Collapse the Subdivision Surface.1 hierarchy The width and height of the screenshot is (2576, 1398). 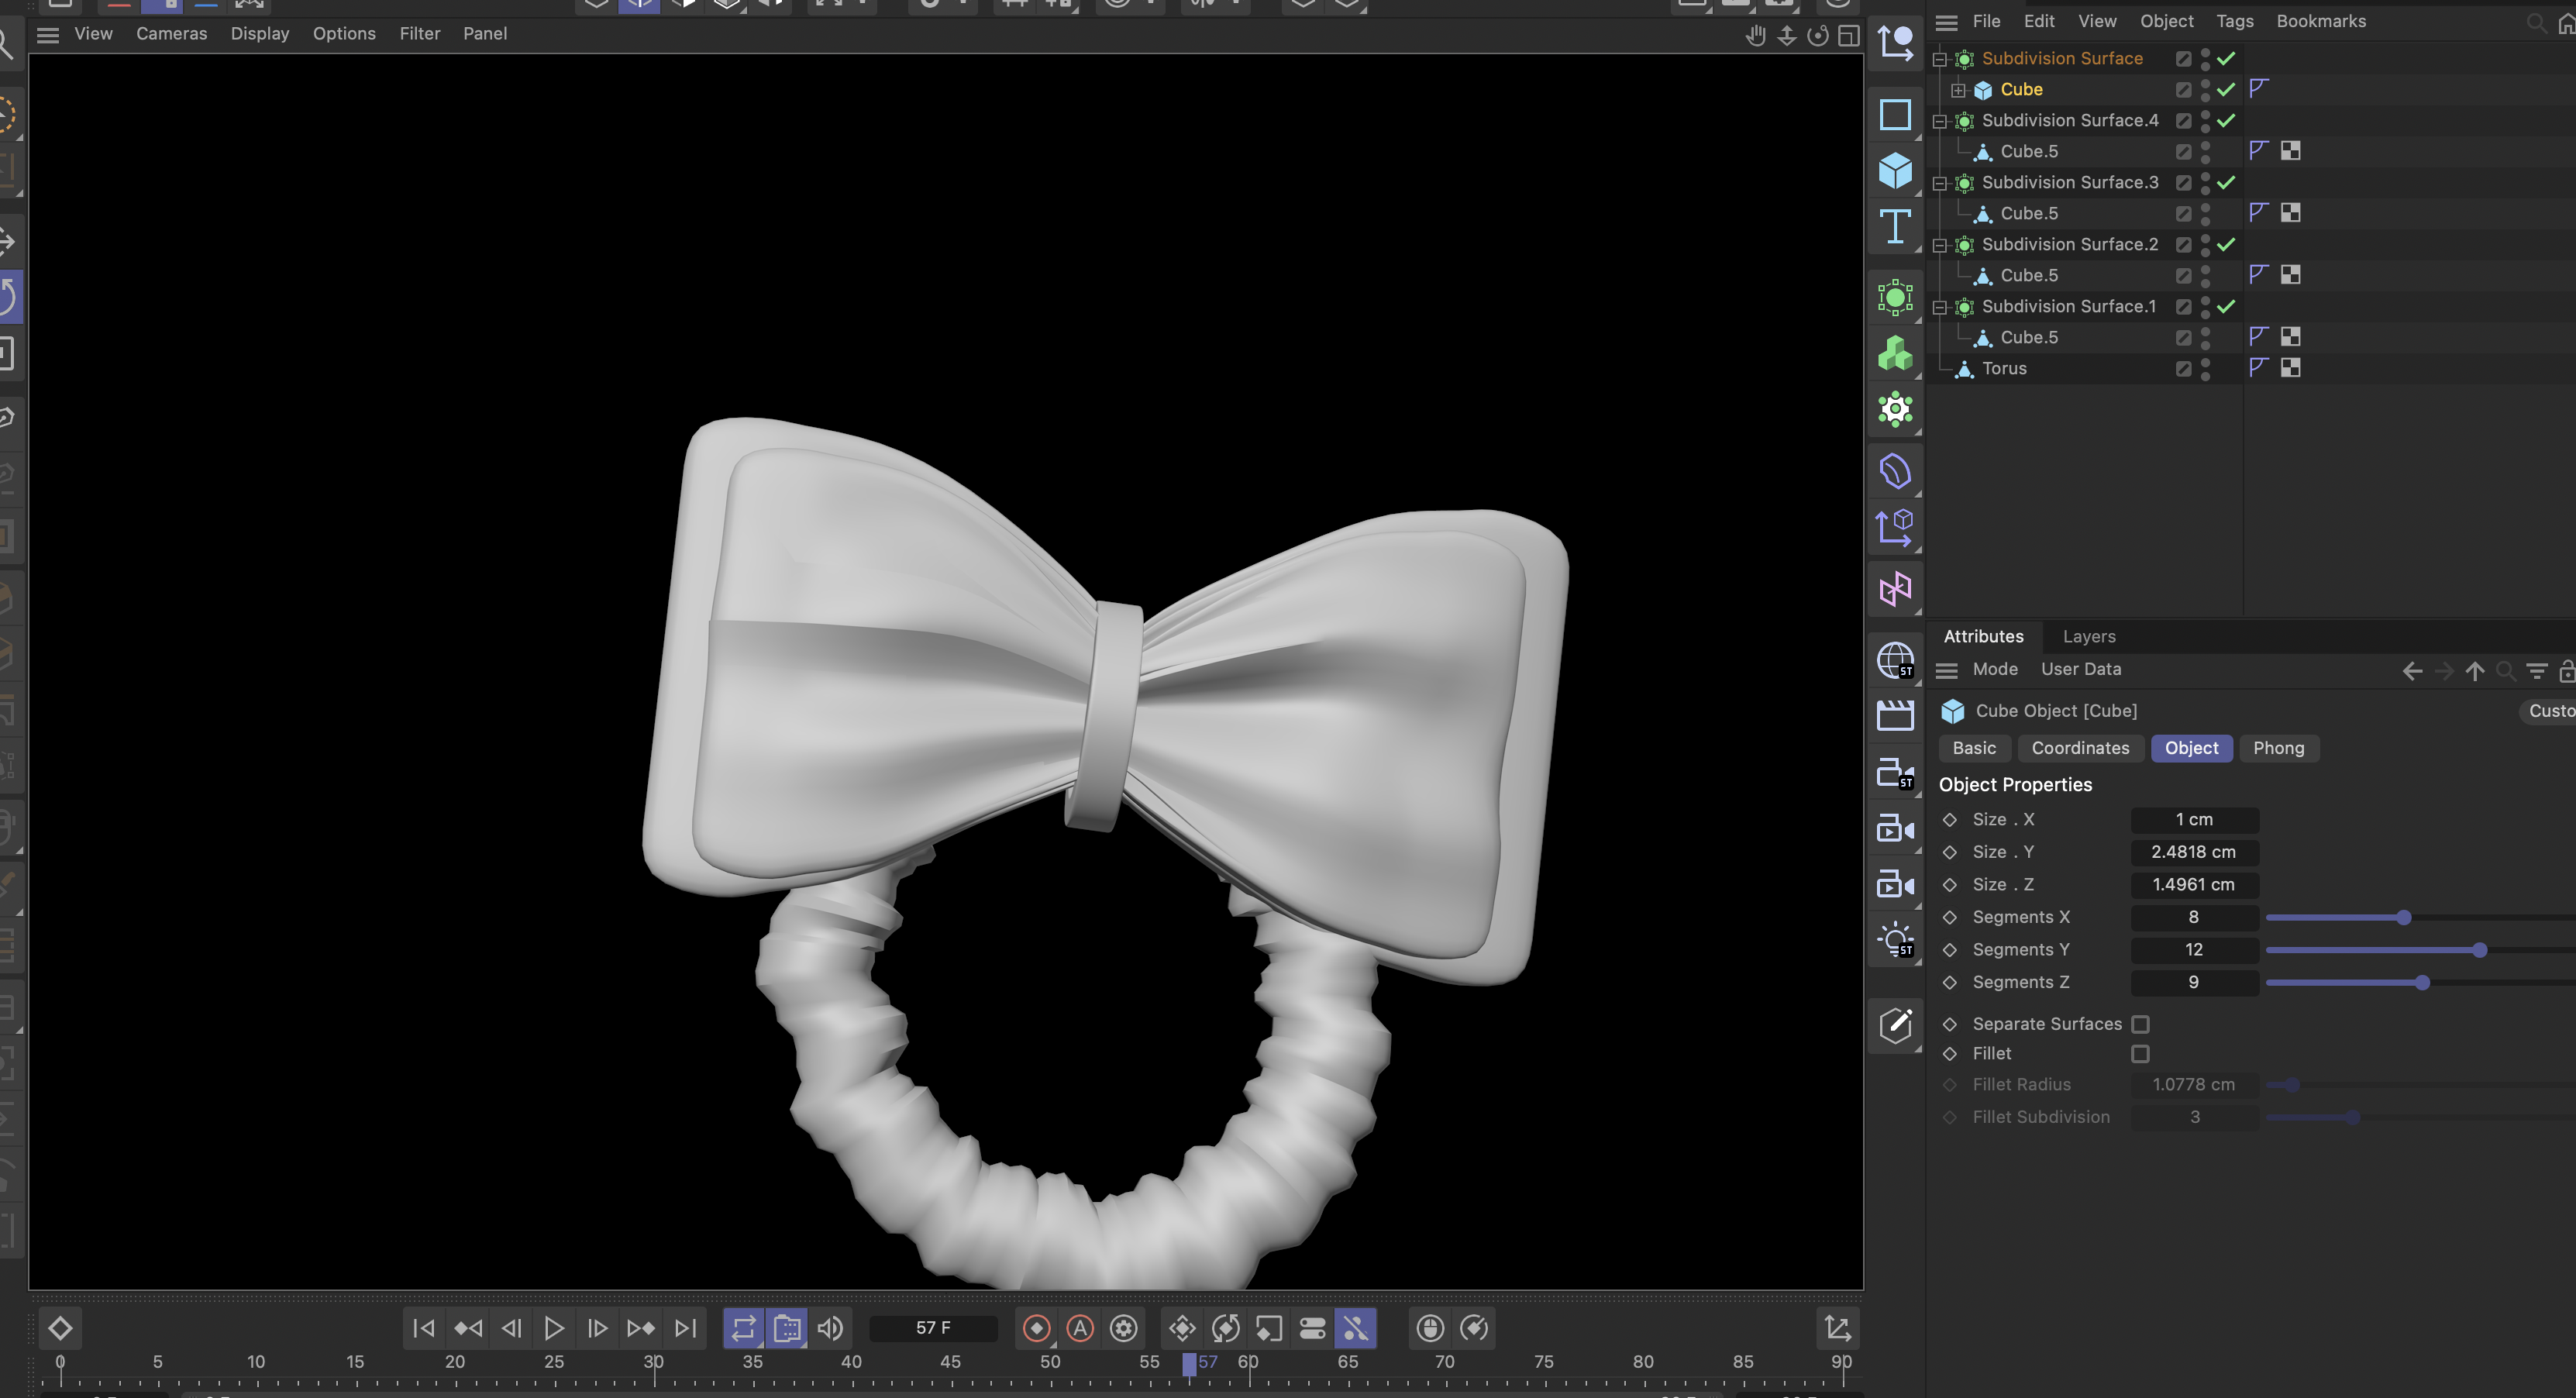click(x=1939, y=307)
